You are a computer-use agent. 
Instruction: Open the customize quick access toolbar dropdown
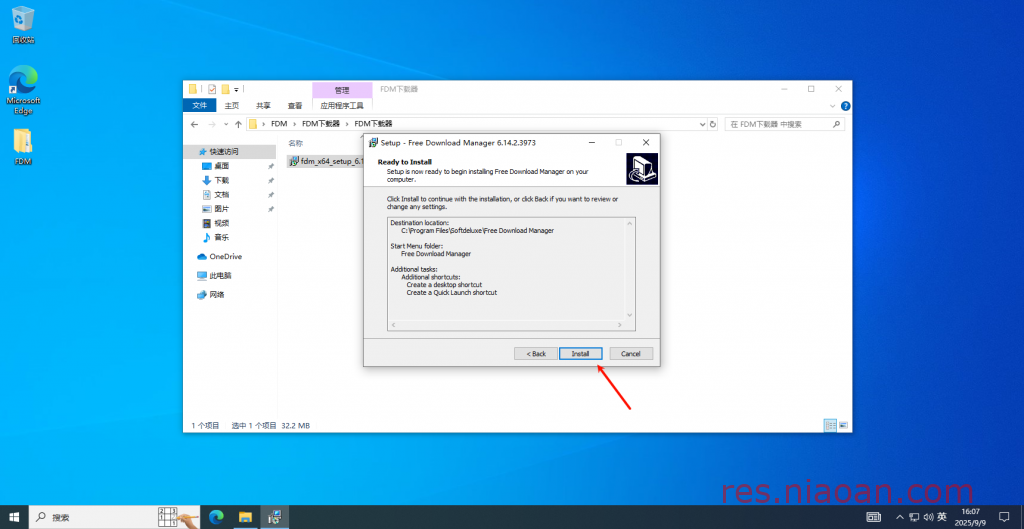coord(236,89)
